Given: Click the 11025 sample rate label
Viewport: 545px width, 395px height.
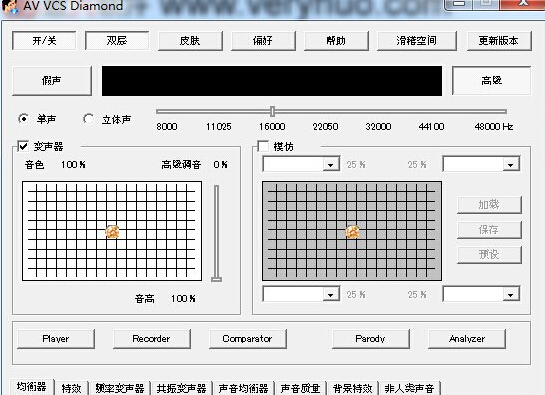Looking at the screenshot, I should pyautogui.click(x=219, y=127).
